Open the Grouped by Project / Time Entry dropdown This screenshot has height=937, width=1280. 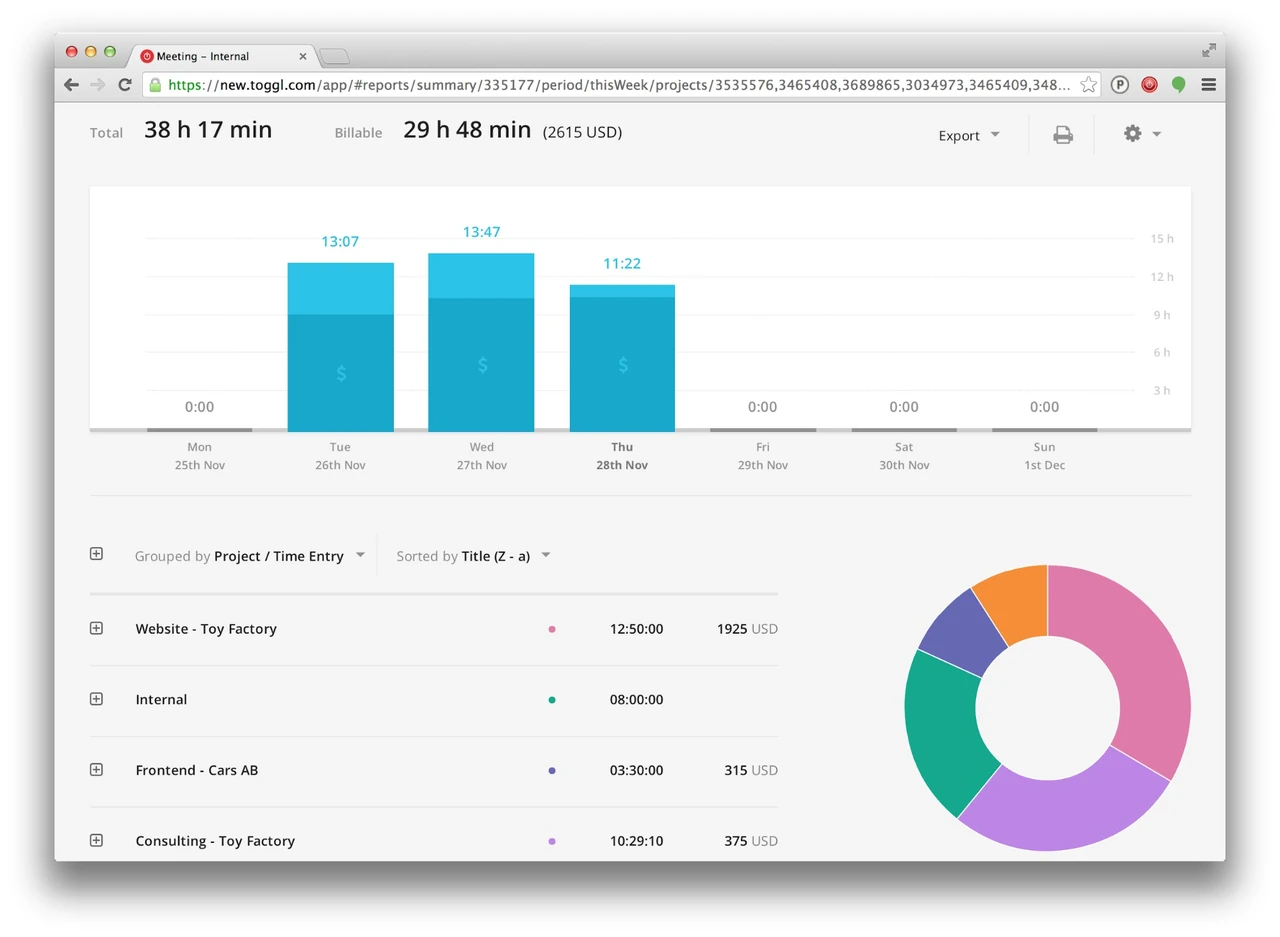tap(250, 556)
